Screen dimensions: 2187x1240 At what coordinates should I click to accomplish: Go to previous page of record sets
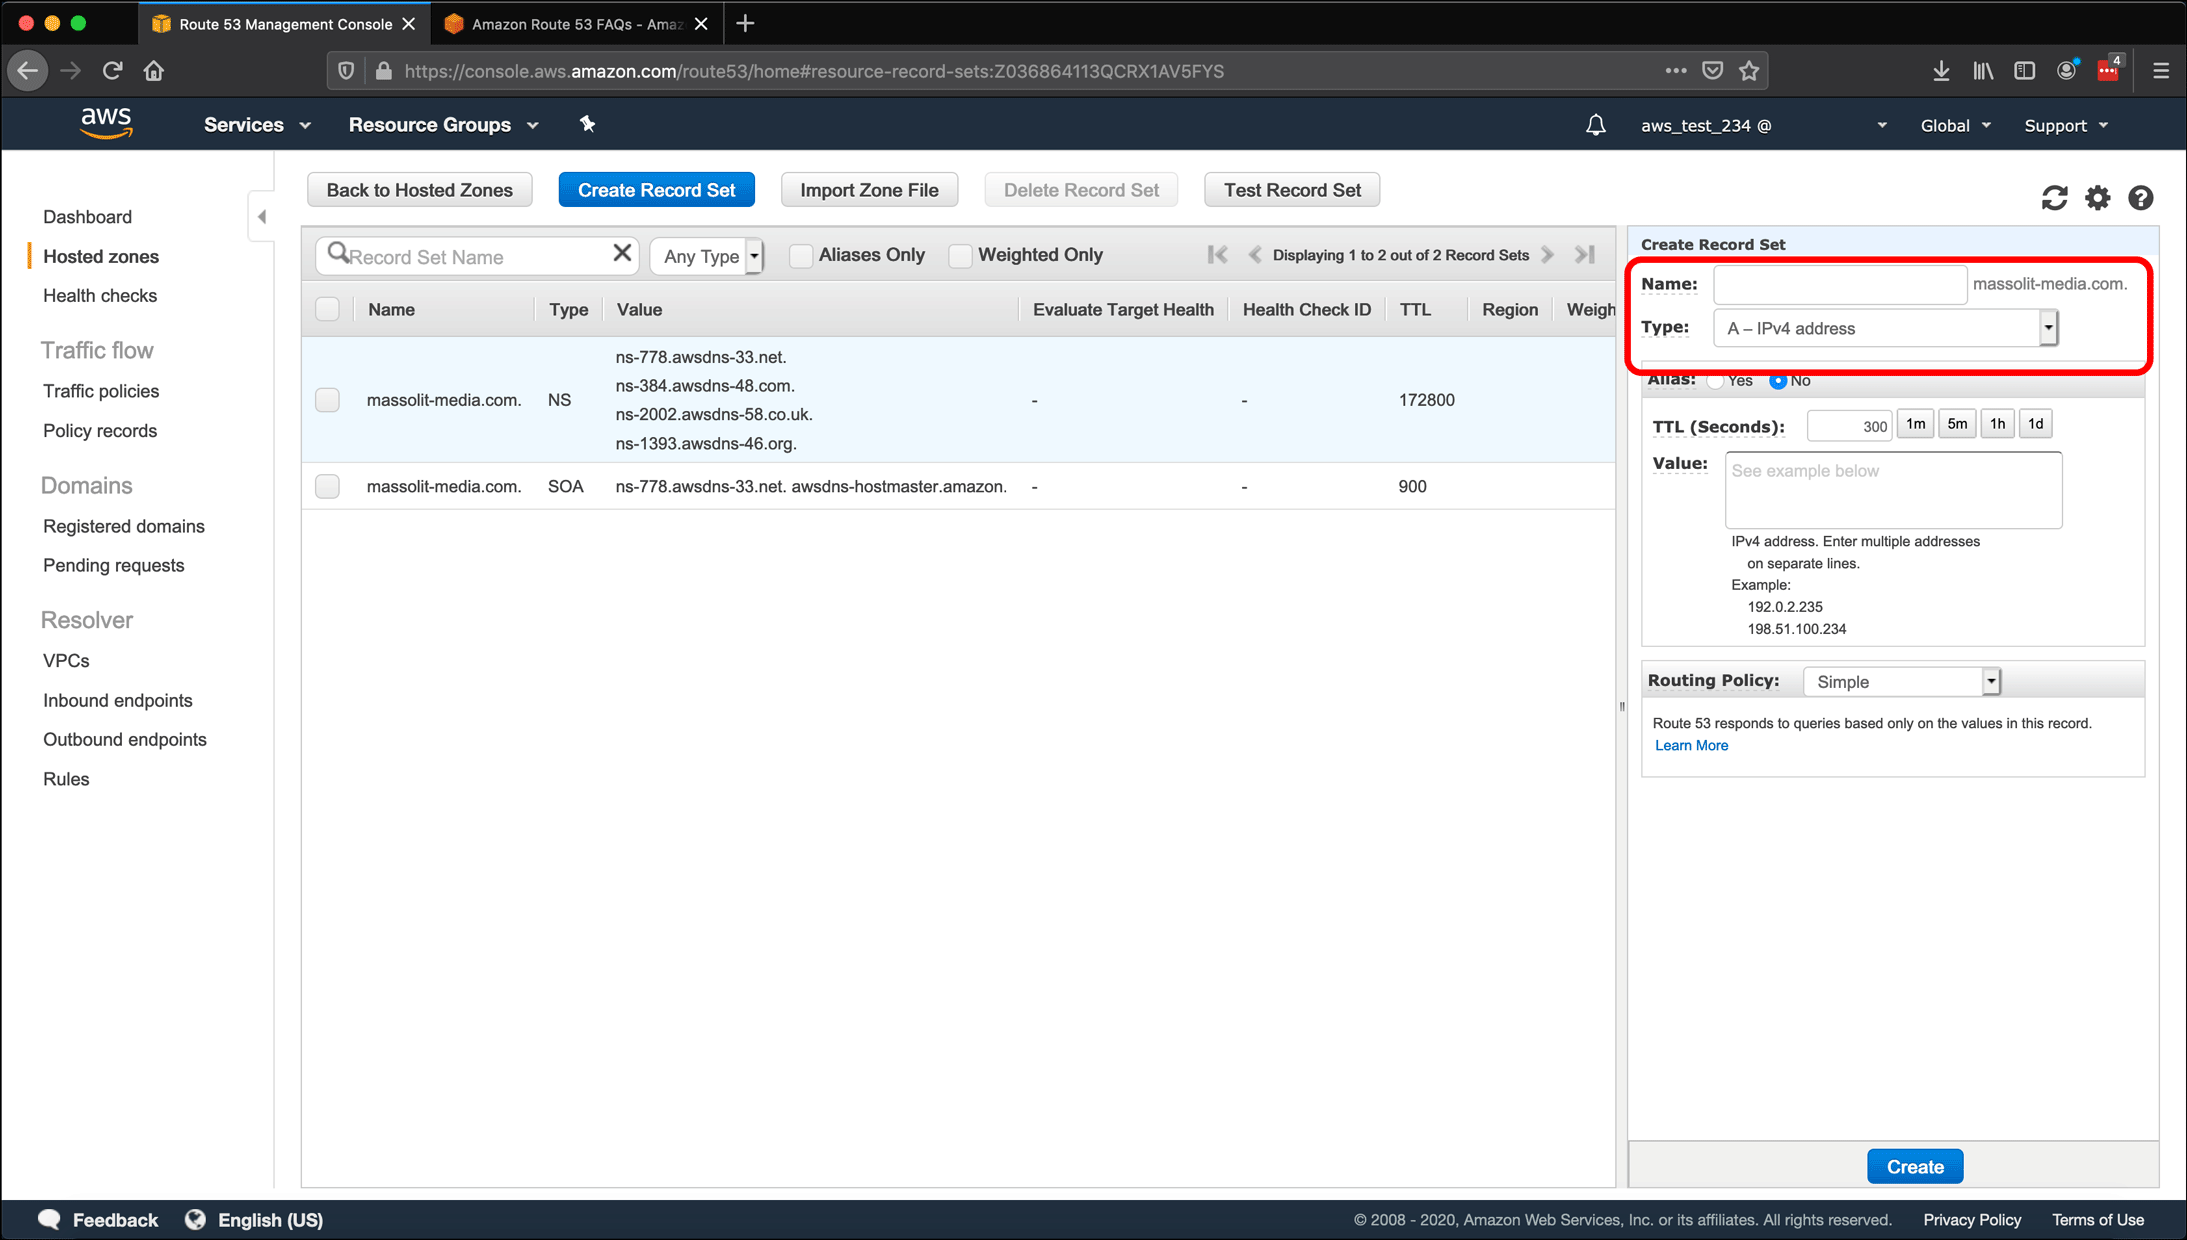tap(1254, 255)
